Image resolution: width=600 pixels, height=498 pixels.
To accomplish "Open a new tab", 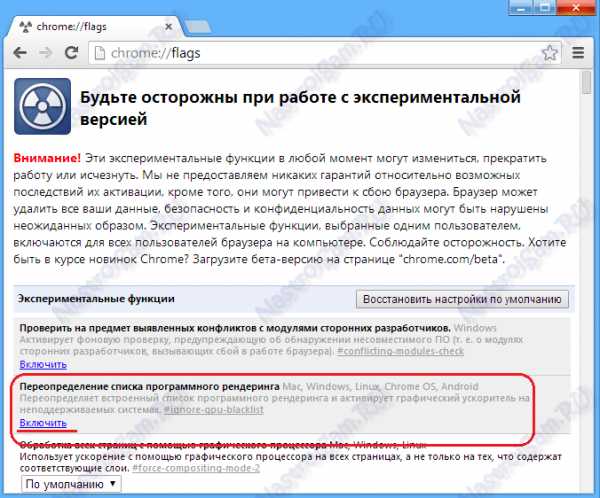I will pos(198,27).
